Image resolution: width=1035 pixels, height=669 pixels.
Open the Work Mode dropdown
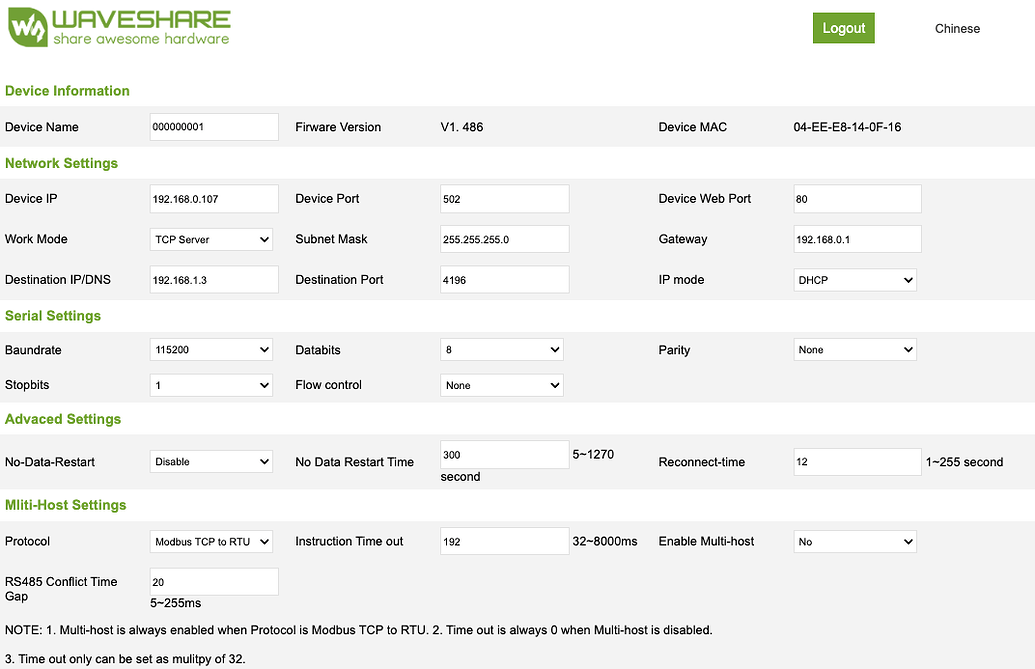211,239
